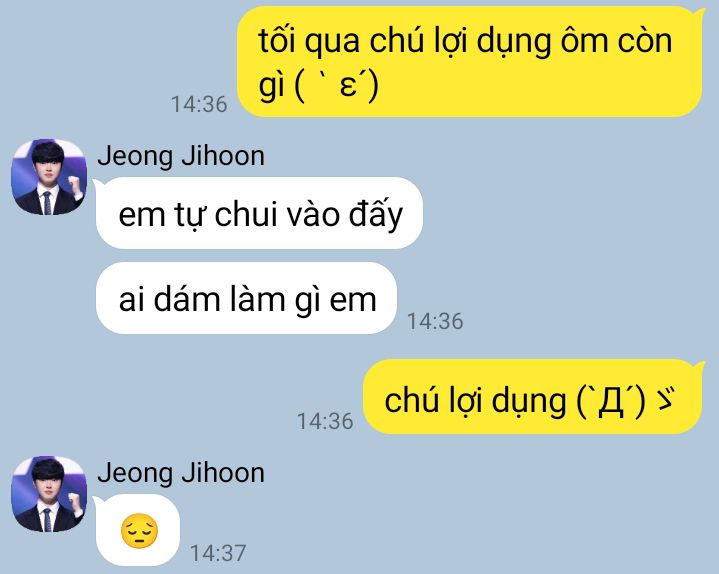Image resolution: width=719 pixels, height=574 pixels.
Task: Click the 14:36 timestamp left of 'chú lợi dụng' bubble
Action: click(x=325, y=421)
